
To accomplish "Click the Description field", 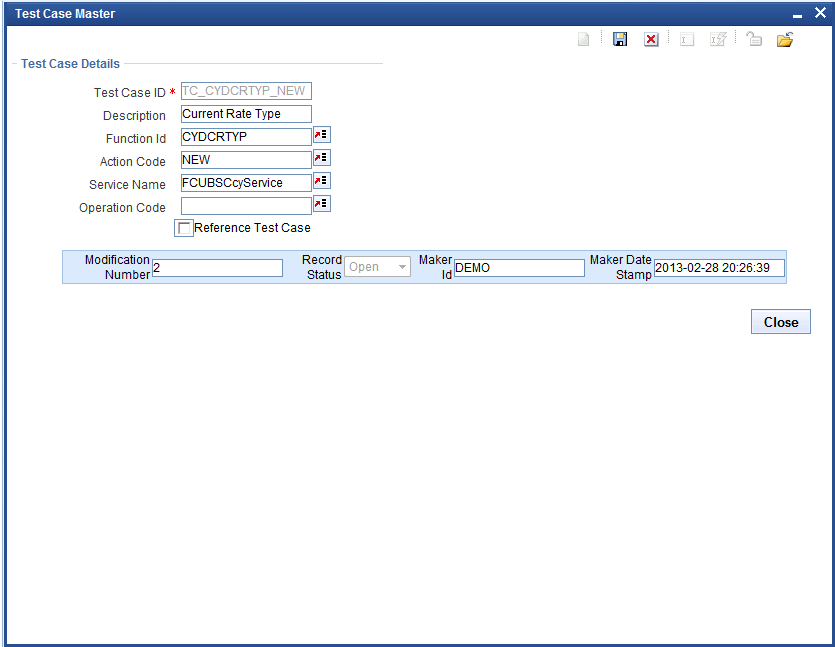I will point(246,114).
